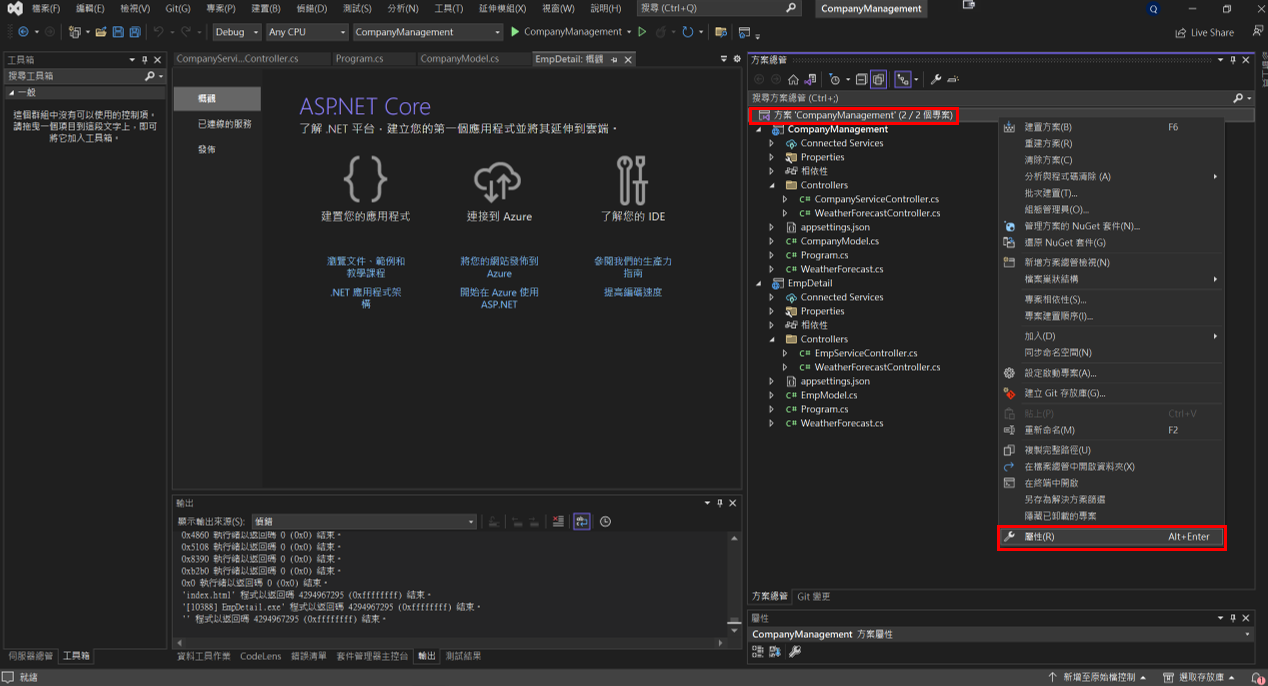Screen dimensions: 1268x686
Task: Click the Visual Studio logo icon
Action: [x=16, y=8]
